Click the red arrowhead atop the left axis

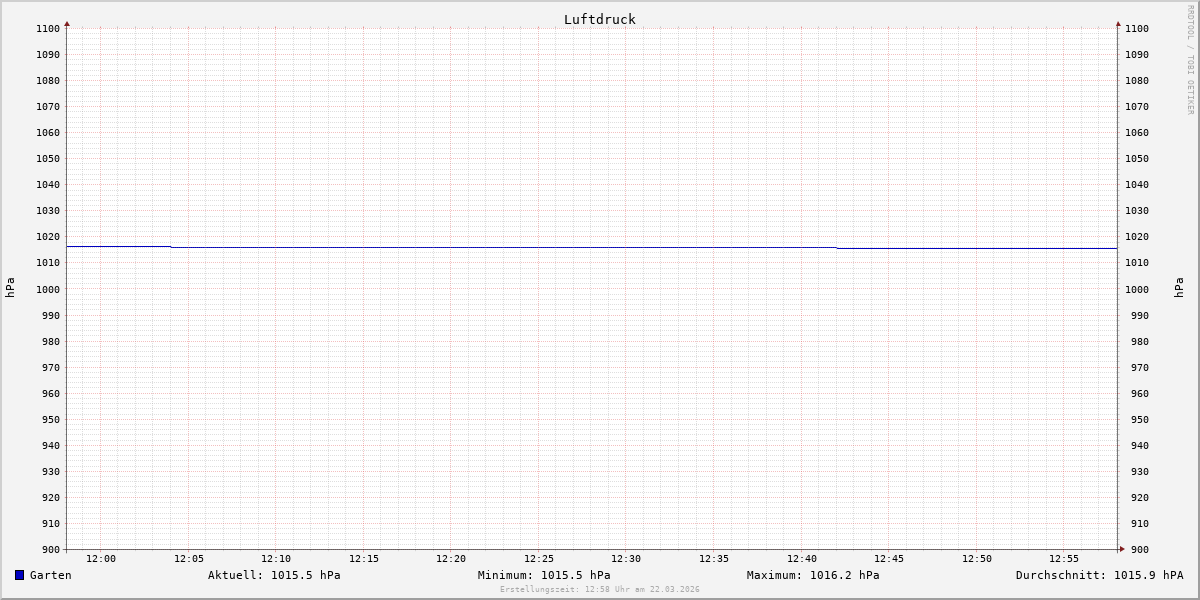pyautogui.click(x=67, y=23)
